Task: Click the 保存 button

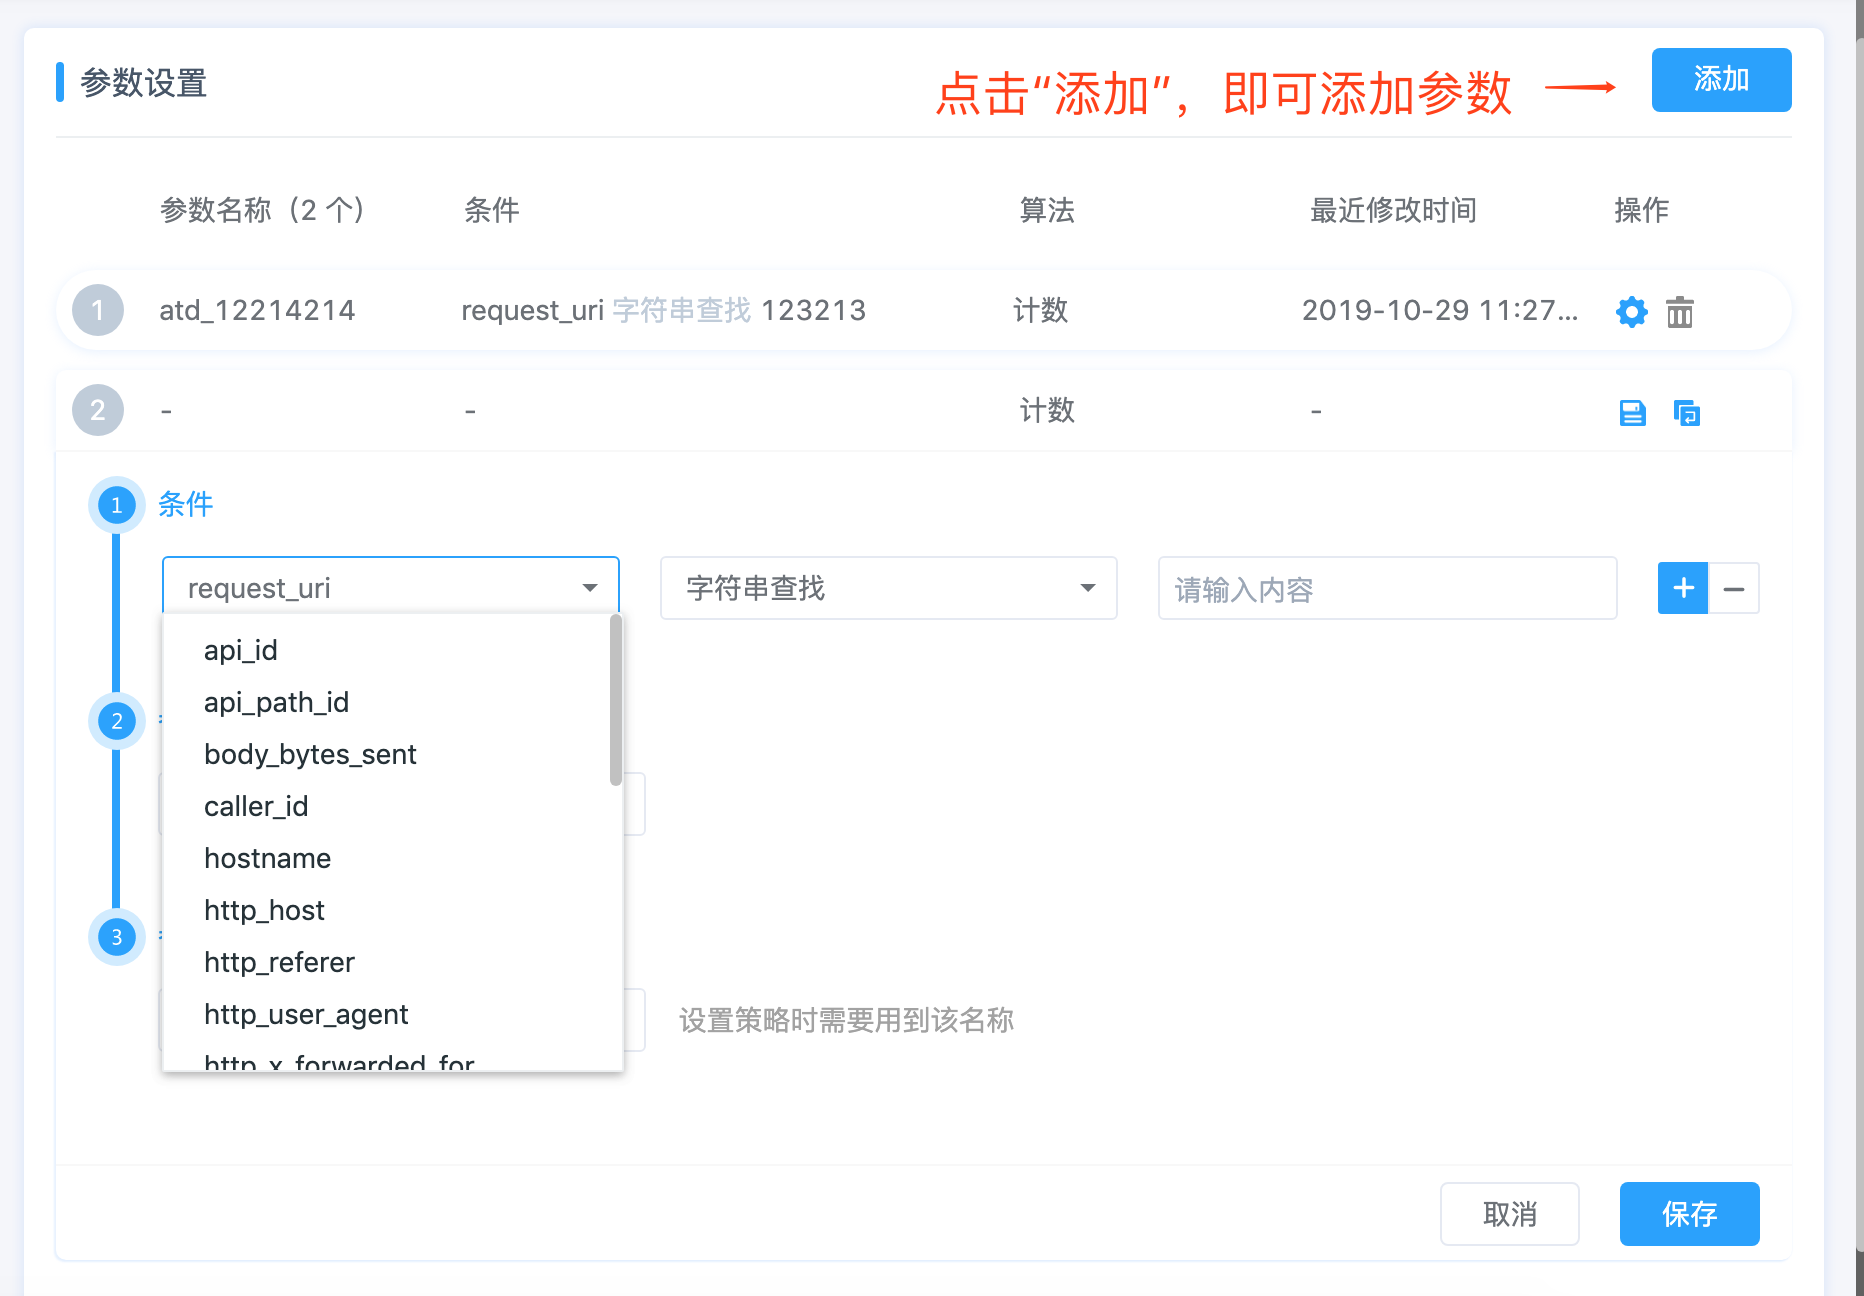Action: pos(1690,1214)
